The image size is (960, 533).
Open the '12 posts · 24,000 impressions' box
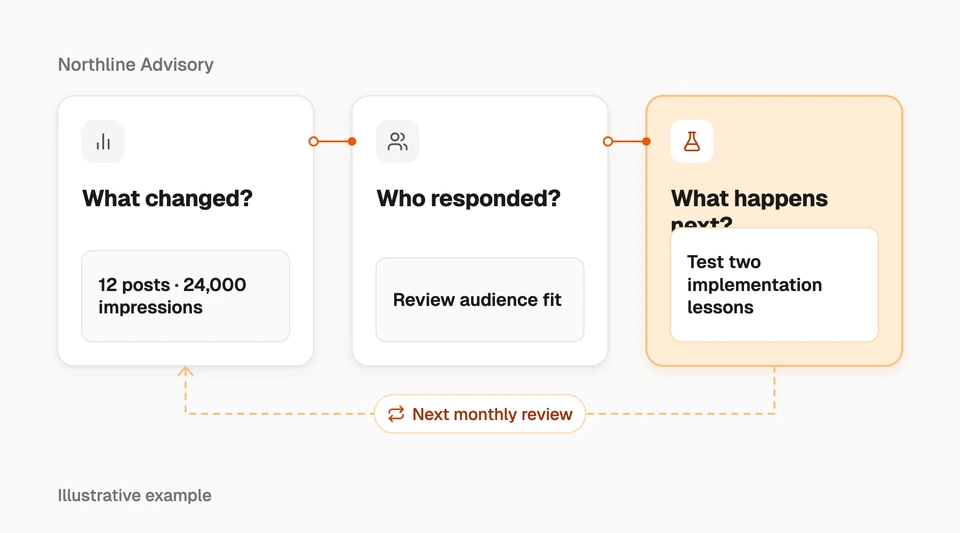[x=186, y=296]
